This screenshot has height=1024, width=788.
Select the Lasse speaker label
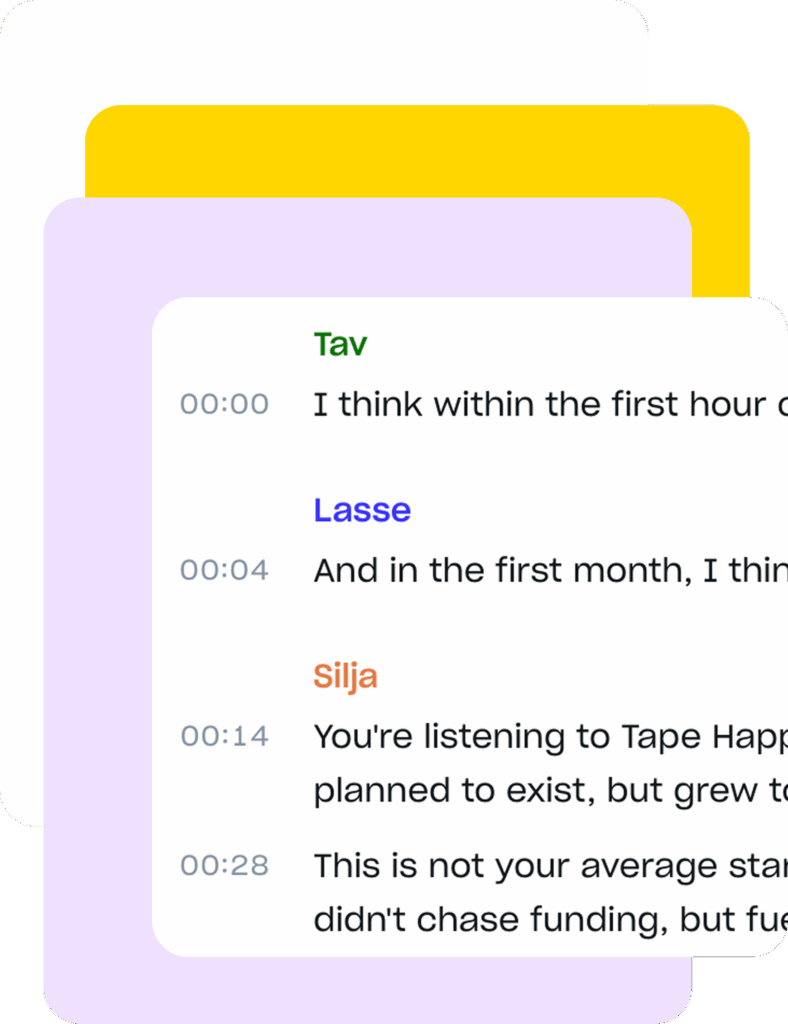coord(362,510)
